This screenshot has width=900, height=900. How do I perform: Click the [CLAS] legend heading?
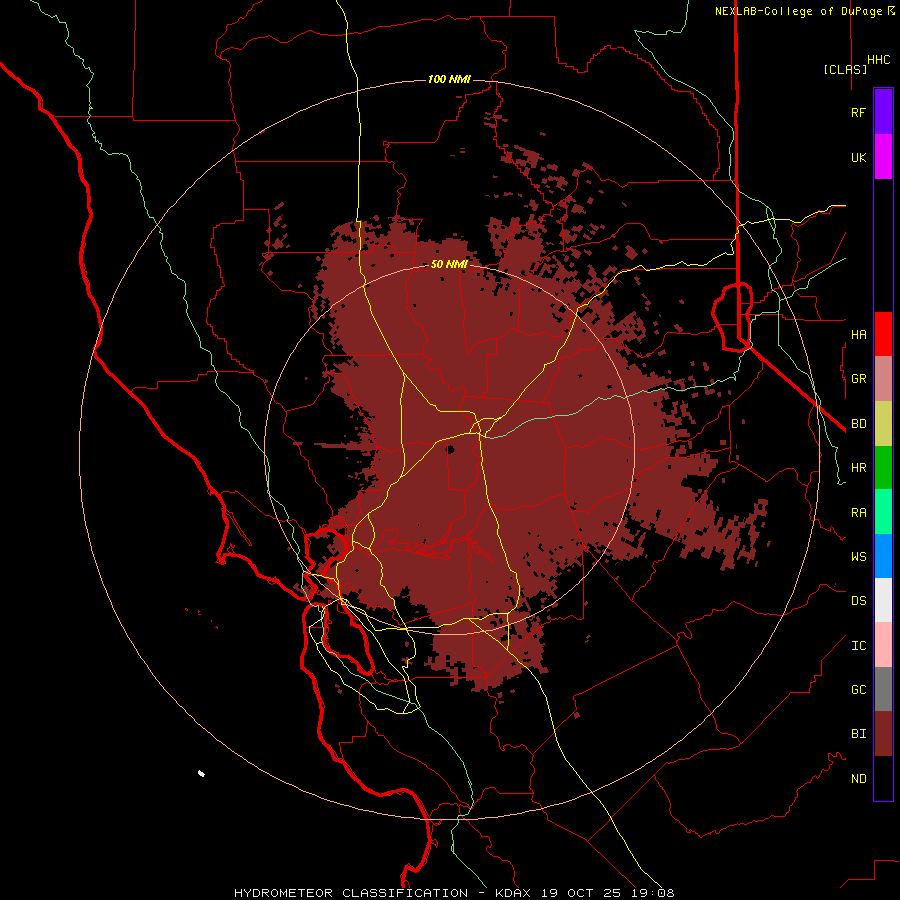click(845, 69)
